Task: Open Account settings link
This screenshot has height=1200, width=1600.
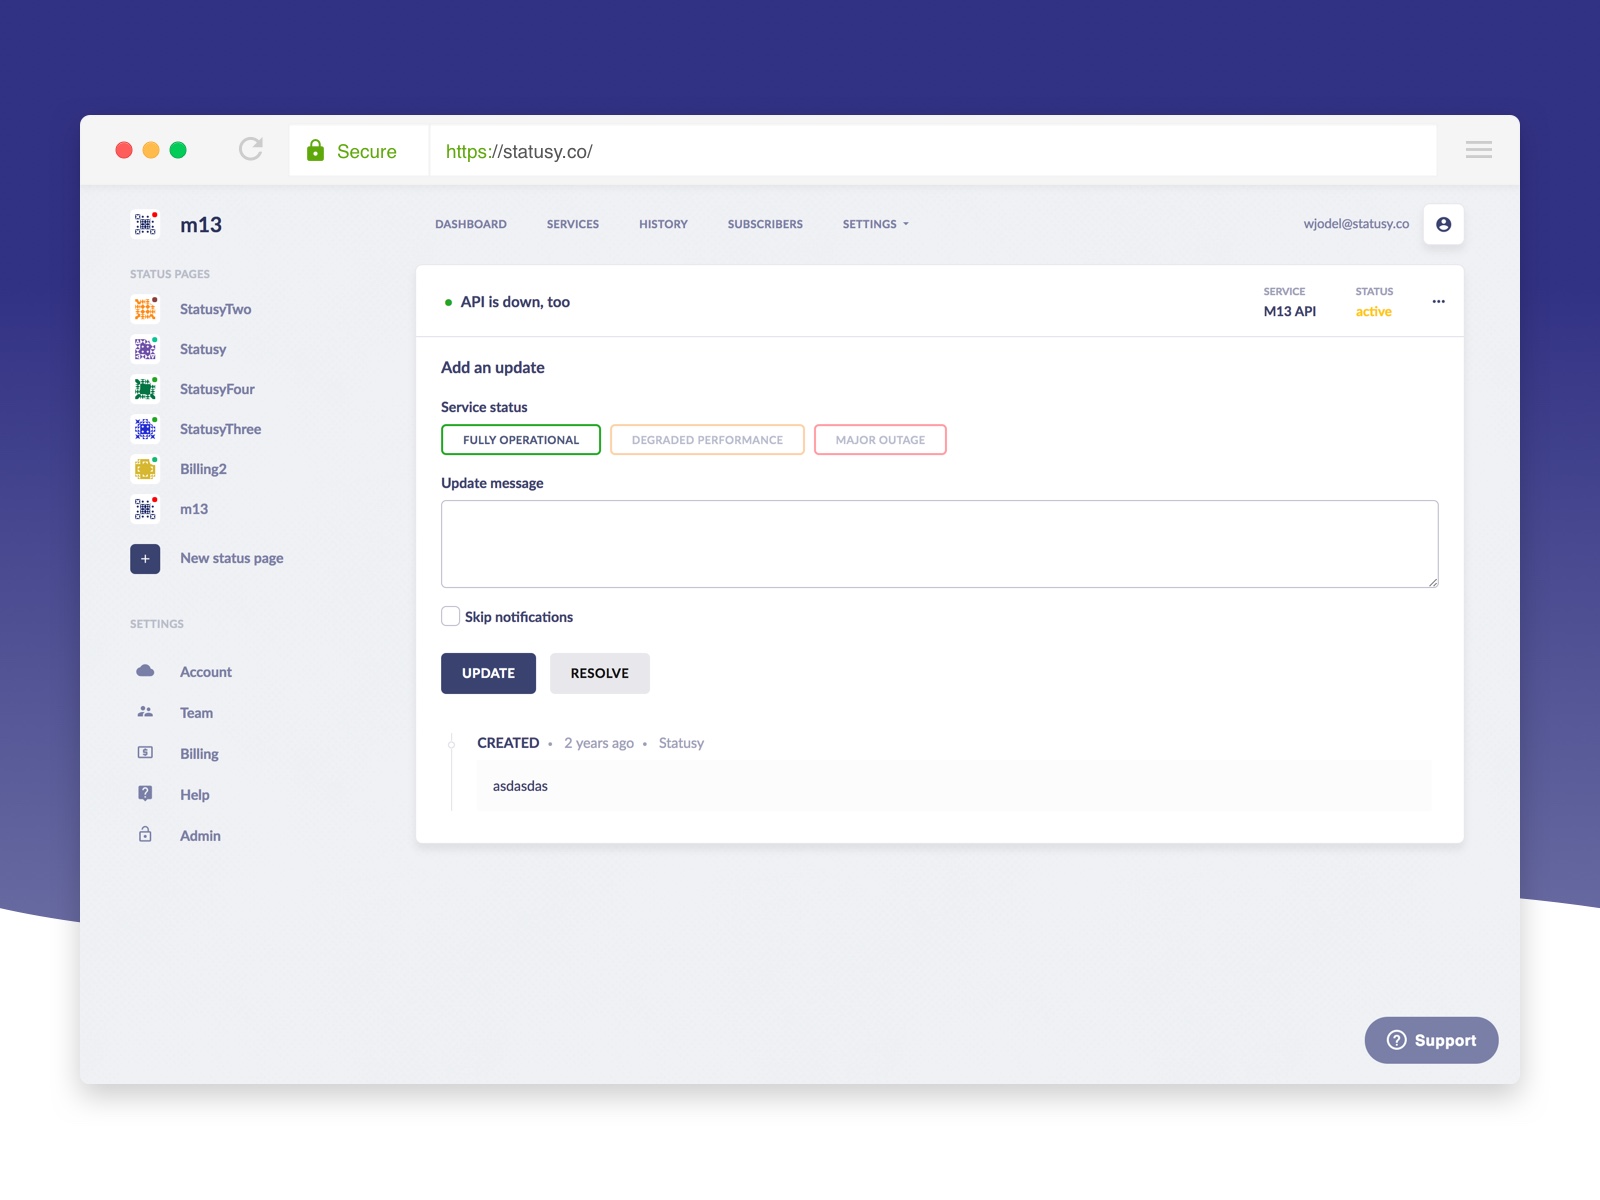Action: click(206, 672)
